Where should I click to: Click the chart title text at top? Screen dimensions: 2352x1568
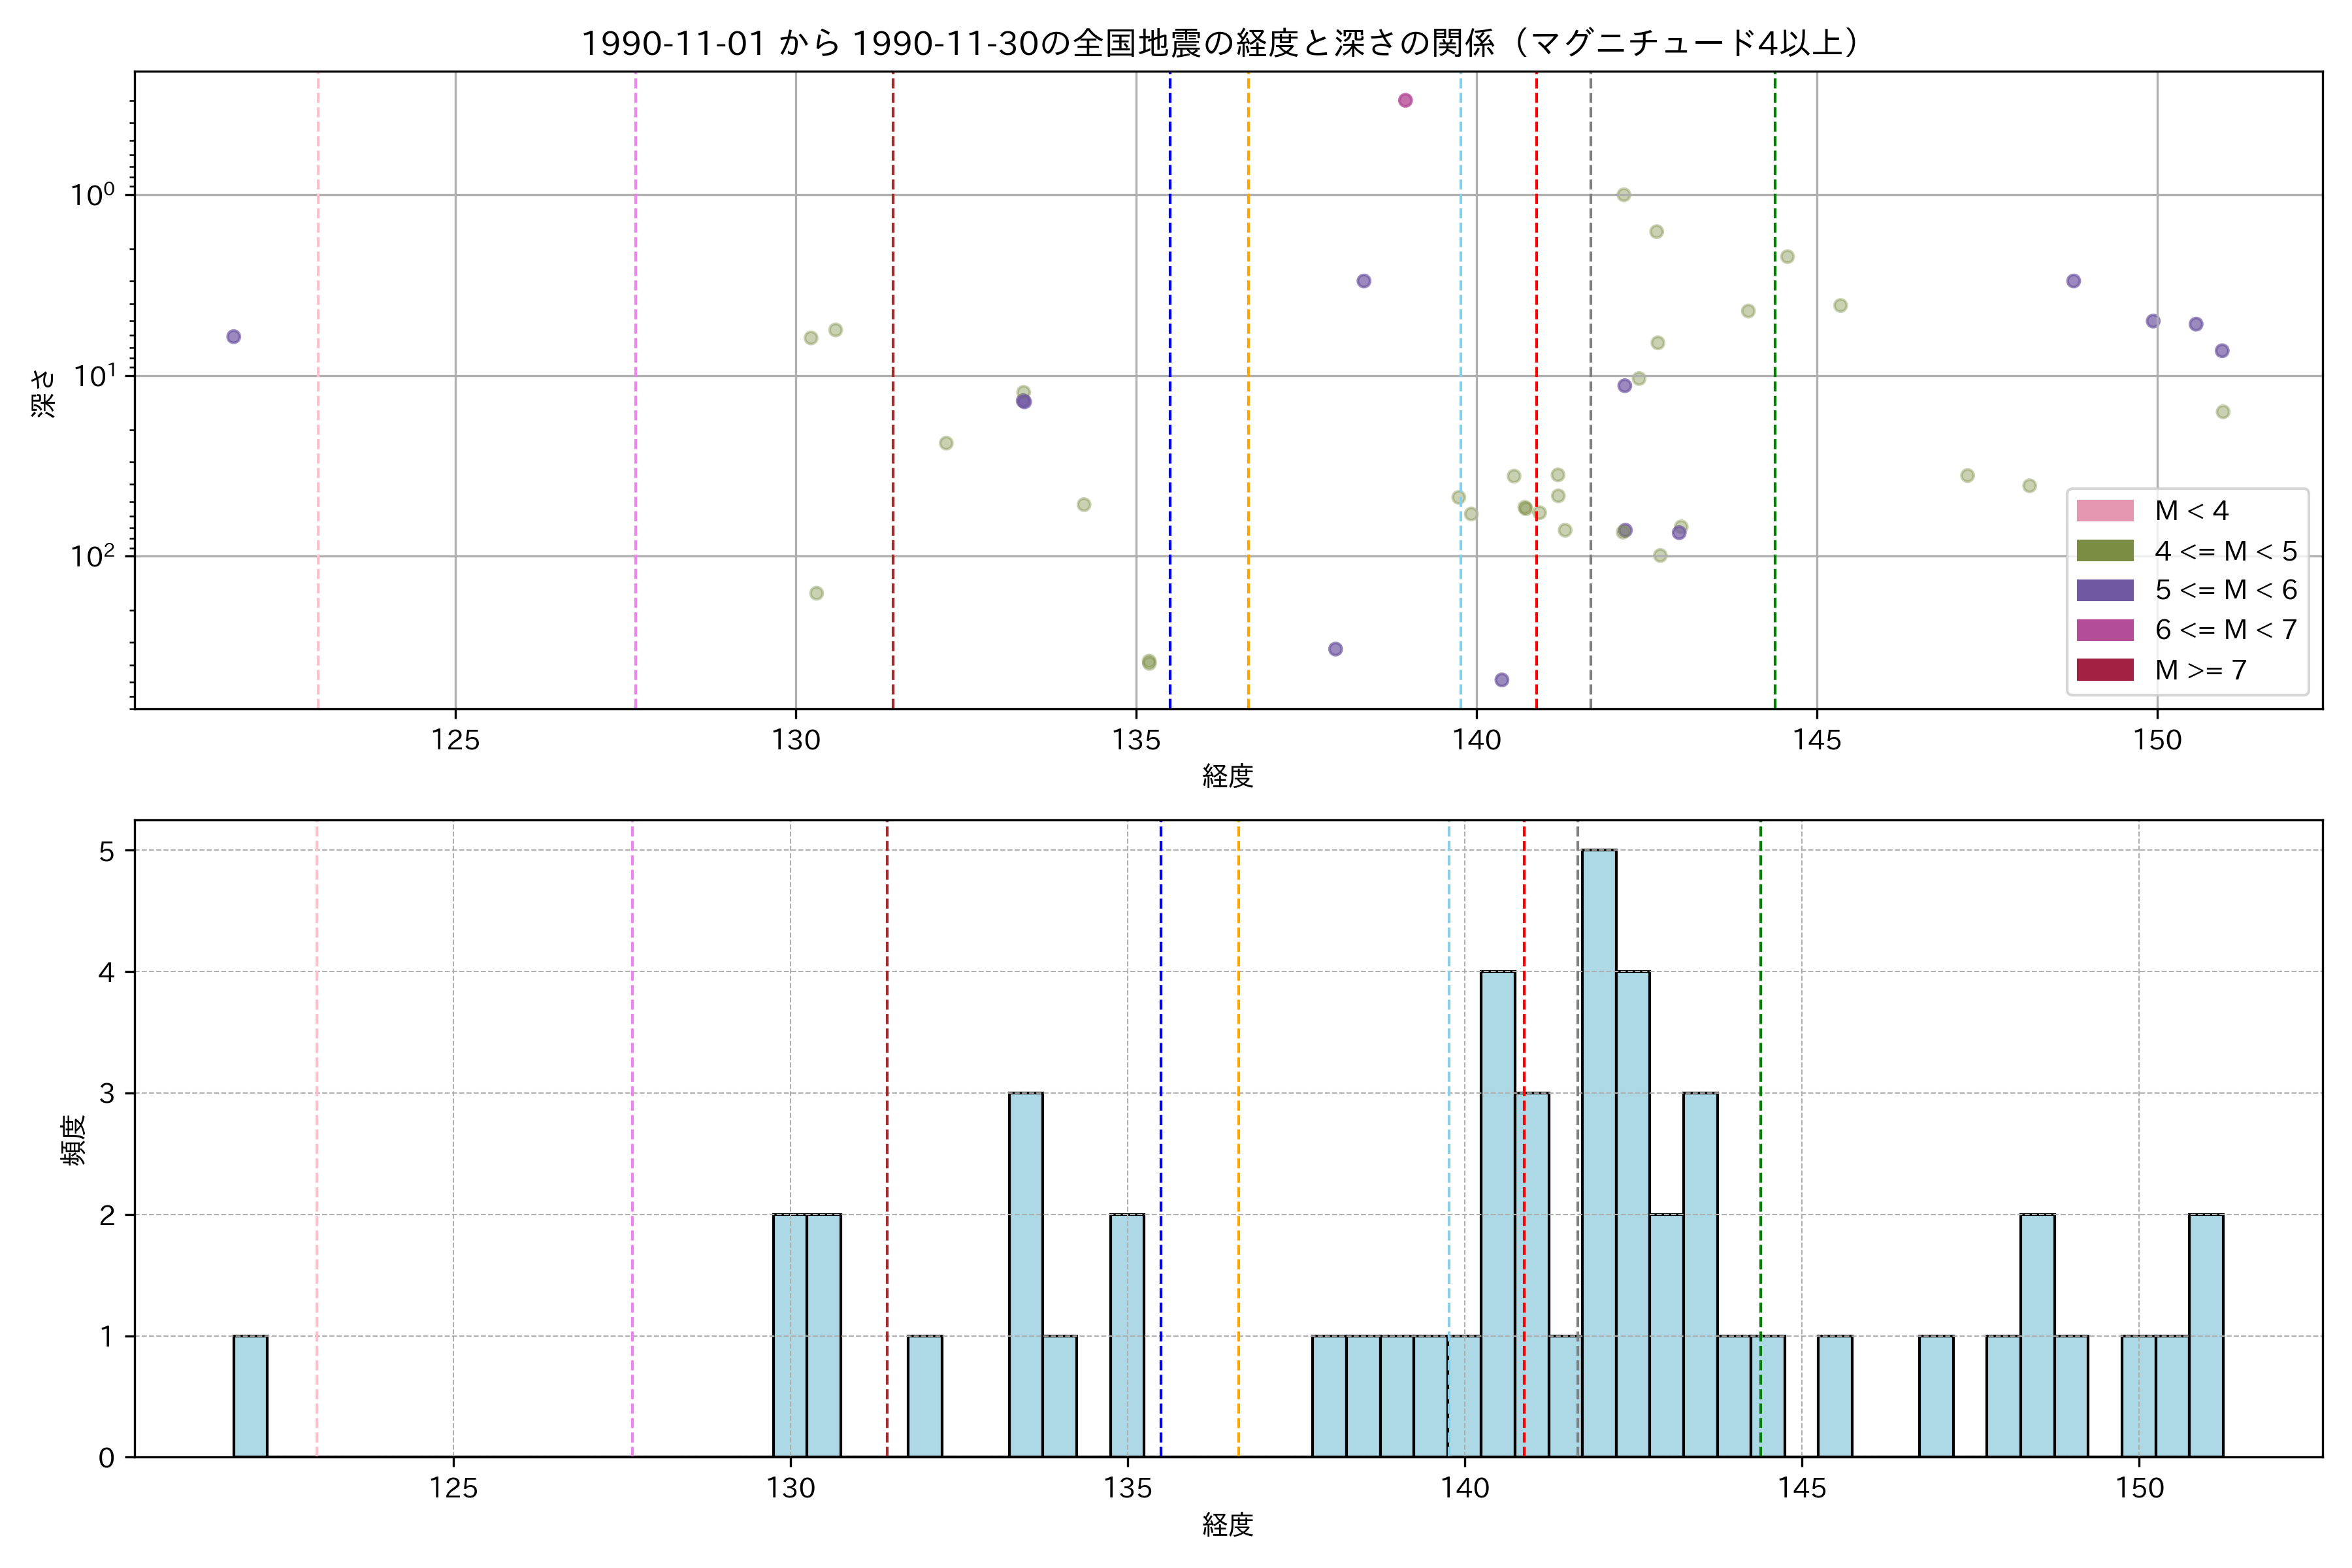pyautogui.click(x=1220, y=43)
